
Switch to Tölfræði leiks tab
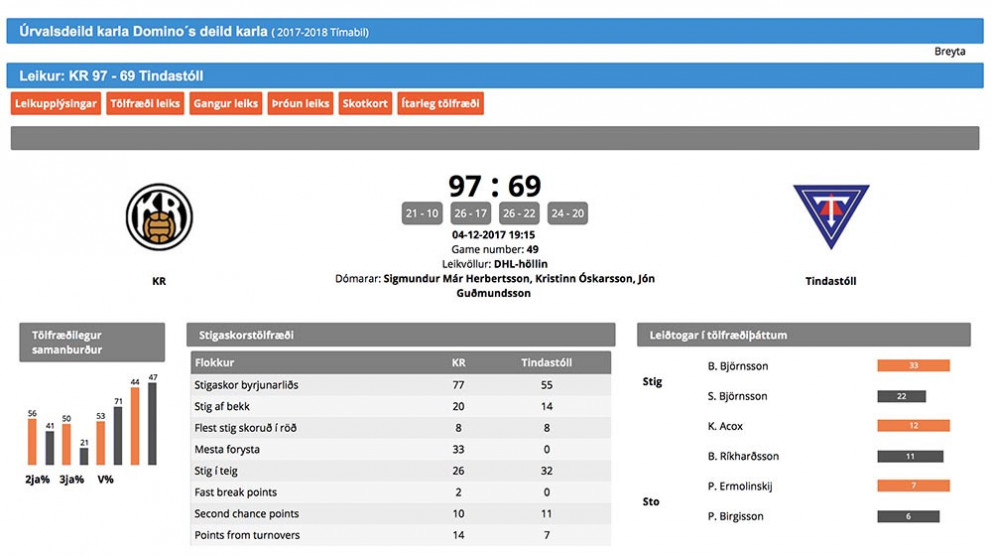click(145, 104)
